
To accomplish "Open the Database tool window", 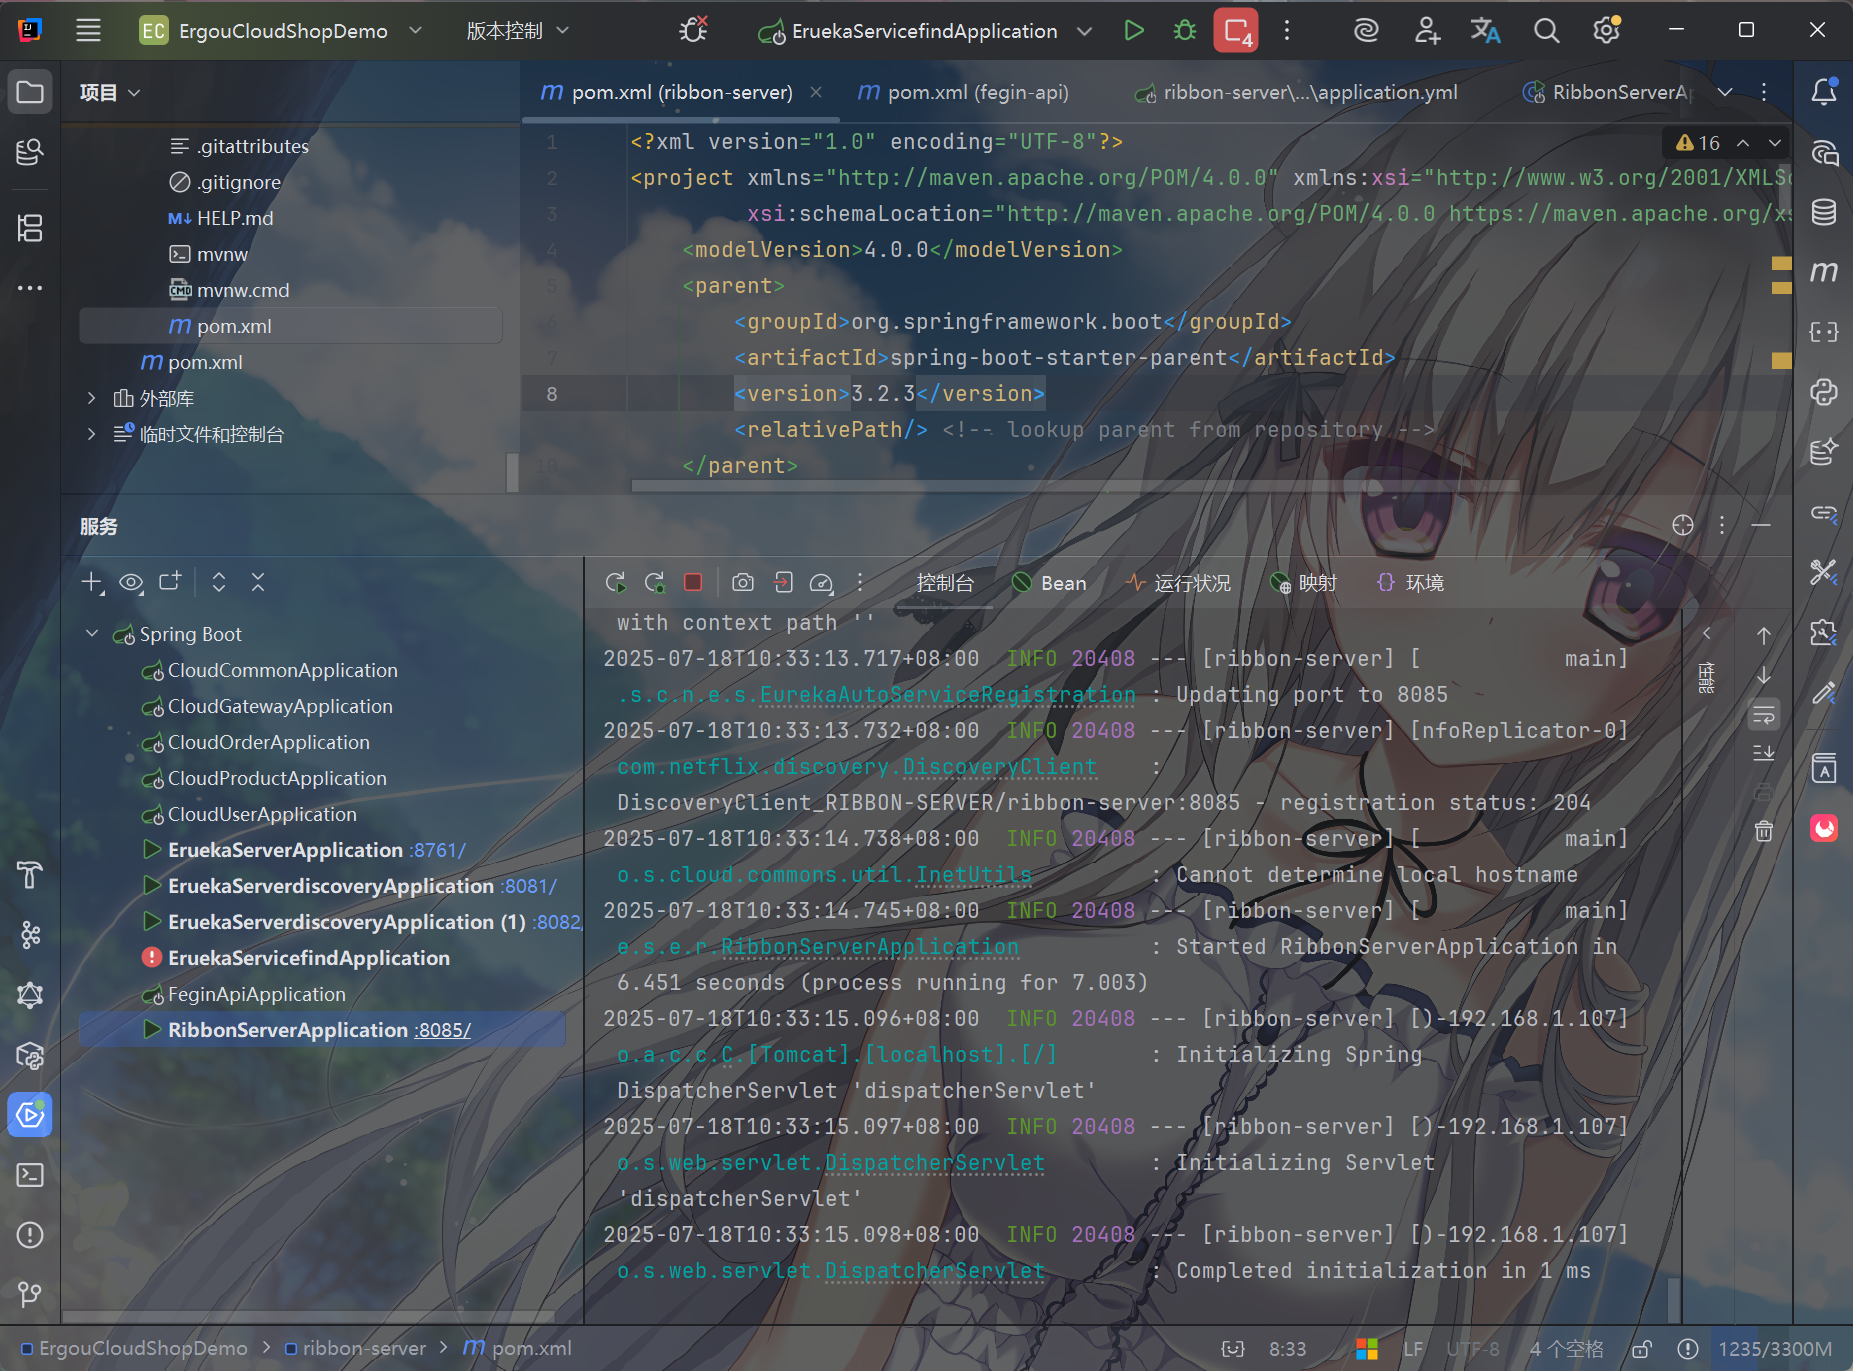I will point(1824,212).
